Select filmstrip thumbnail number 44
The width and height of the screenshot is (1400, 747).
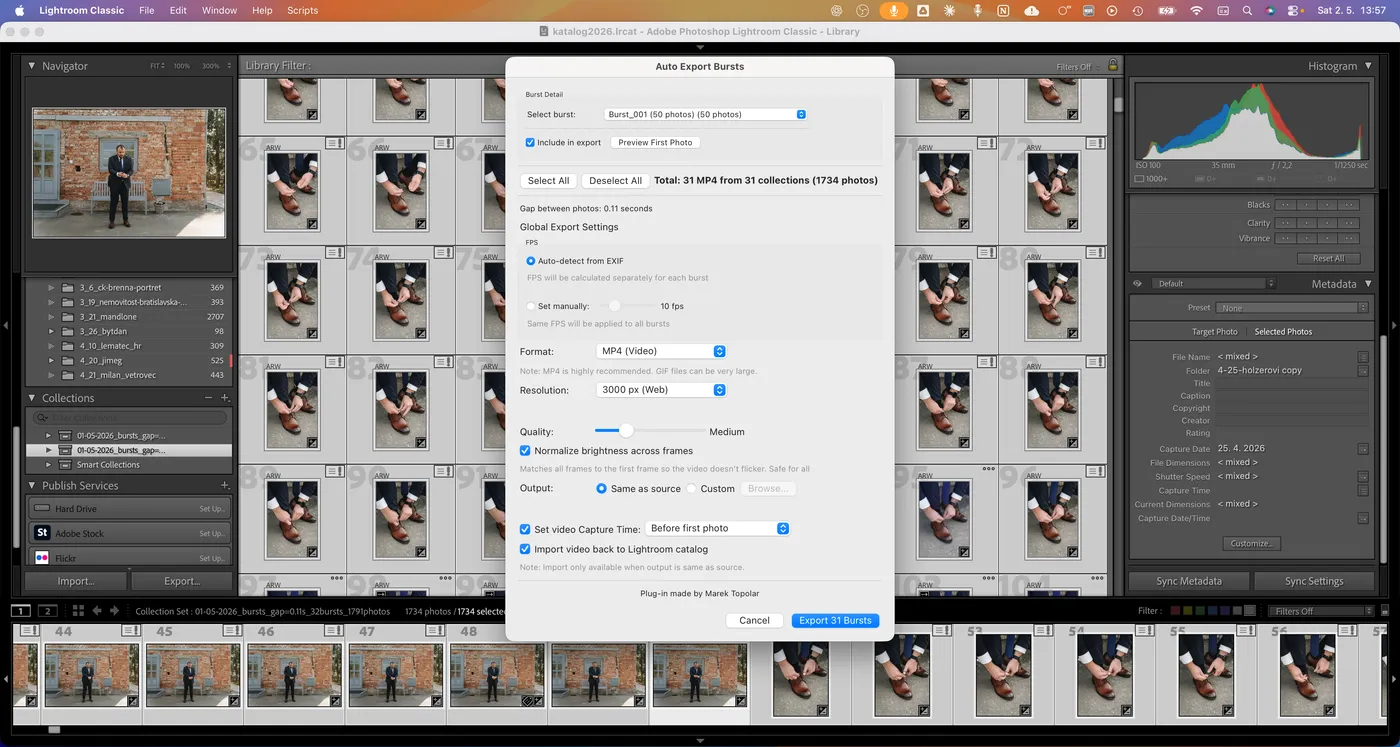click(x=92, y=675)
